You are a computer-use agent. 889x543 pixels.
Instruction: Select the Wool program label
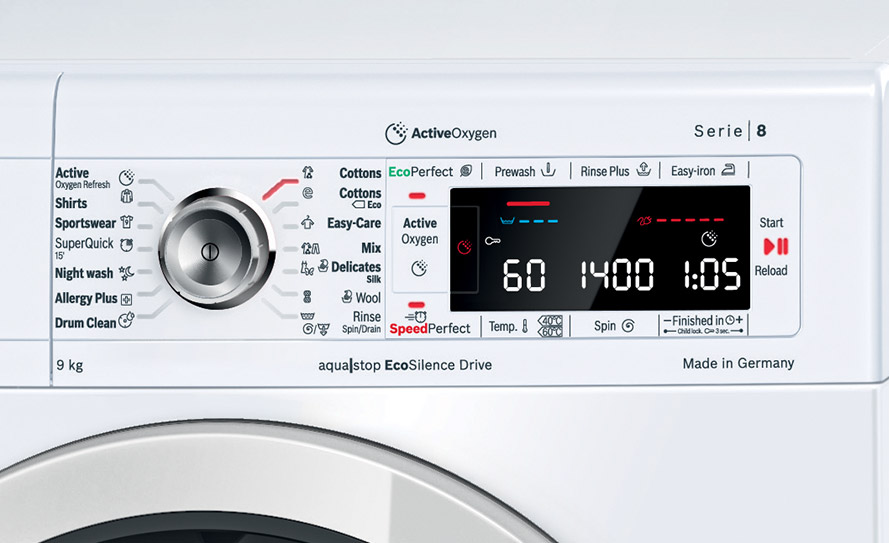pos(368,298)
